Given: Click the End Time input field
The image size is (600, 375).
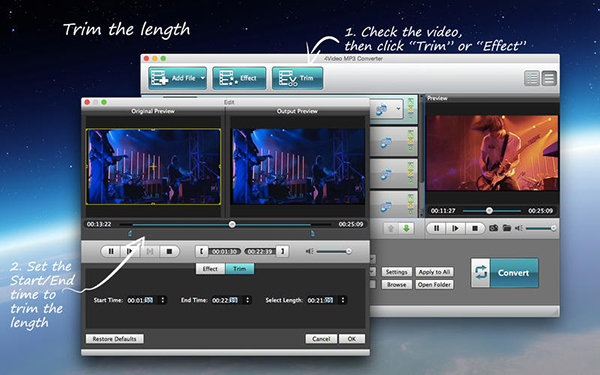Looking at the screenshot, I should pyautogui.click(x=227, y=300).
